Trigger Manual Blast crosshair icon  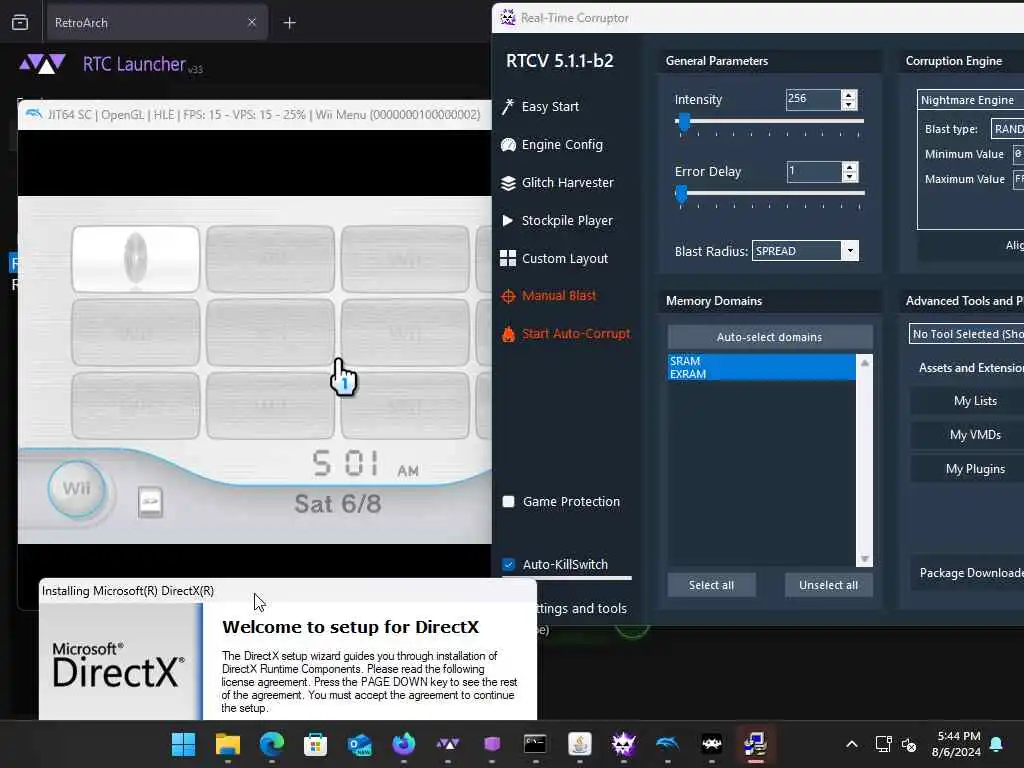click(x=508, y=296)
